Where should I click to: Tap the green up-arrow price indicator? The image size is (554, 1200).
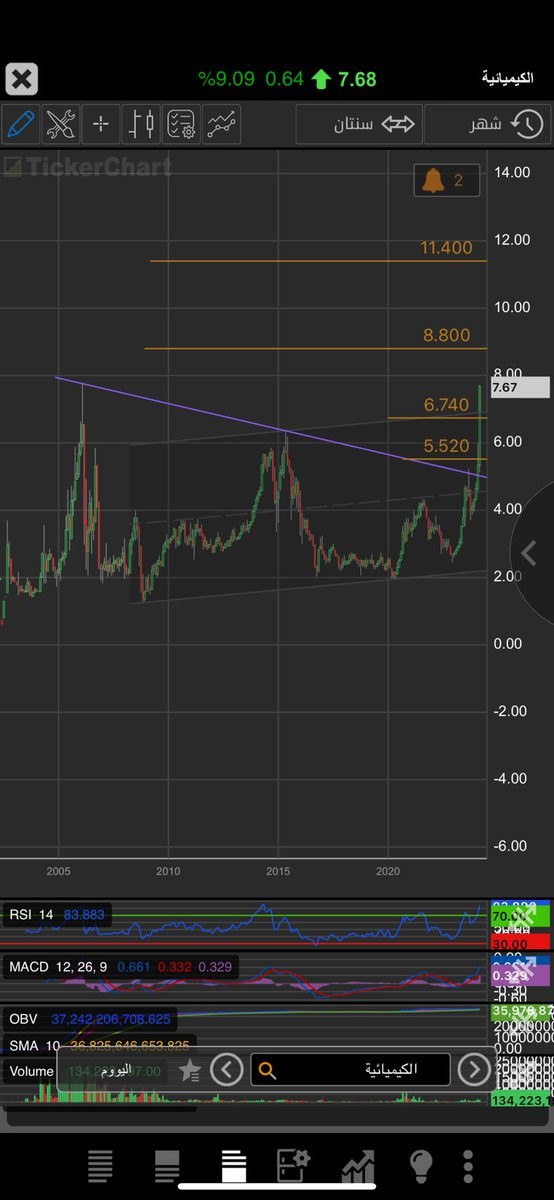pyautogui.click(x=321, y=78)
